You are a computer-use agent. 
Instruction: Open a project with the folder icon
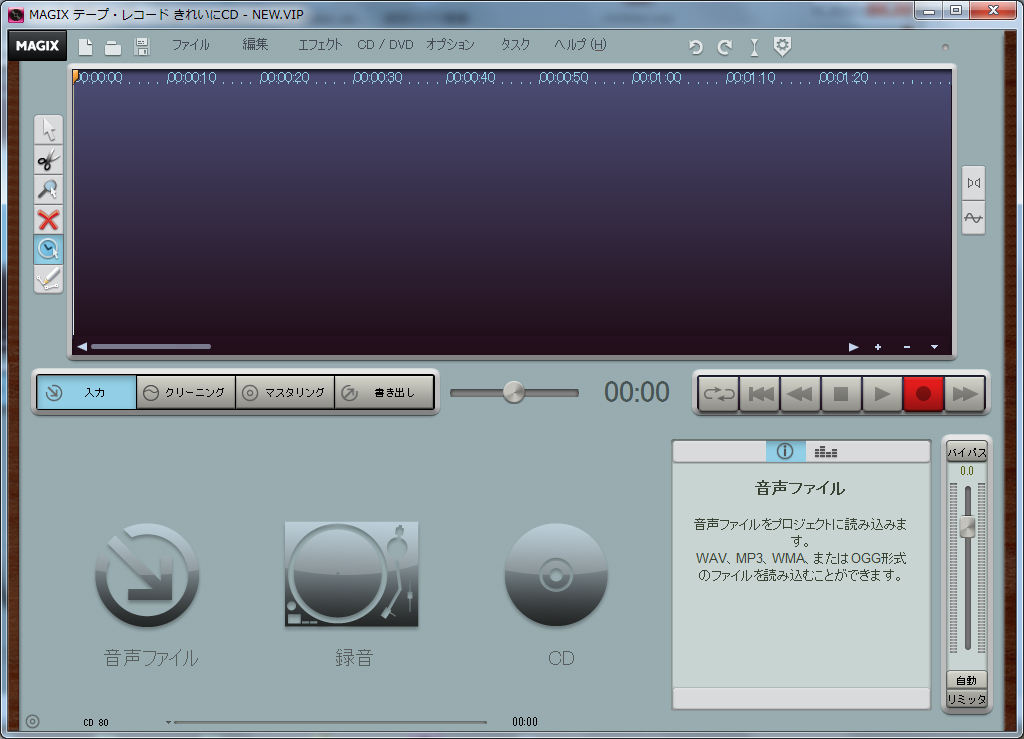click(x=113, y=47)
